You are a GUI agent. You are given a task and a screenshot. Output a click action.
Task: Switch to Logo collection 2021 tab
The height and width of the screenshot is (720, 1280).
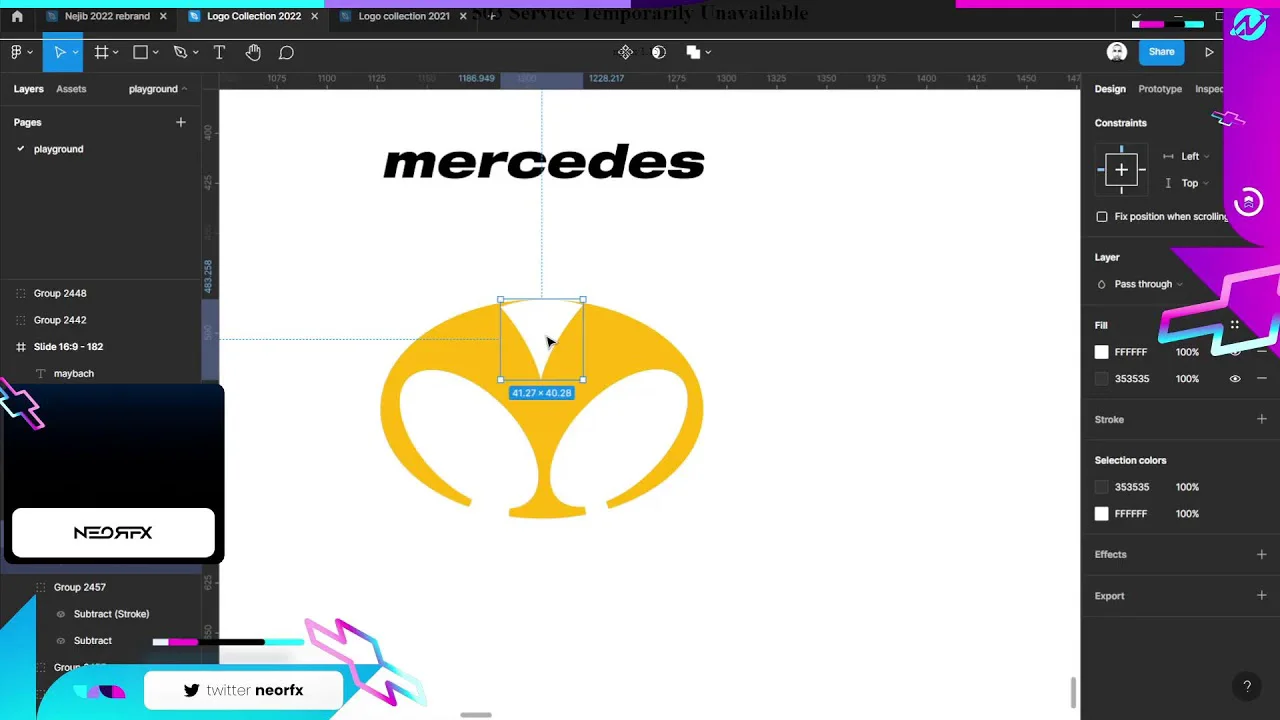404,16
